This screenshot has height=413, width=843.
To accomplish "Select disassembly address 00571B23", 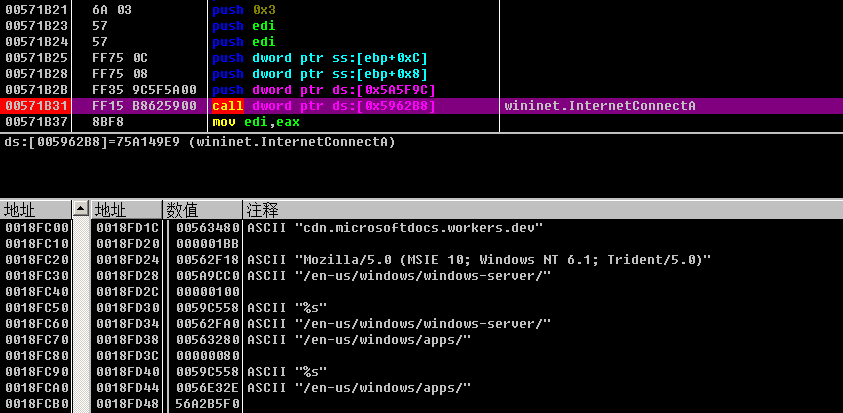I will [35, 25].
